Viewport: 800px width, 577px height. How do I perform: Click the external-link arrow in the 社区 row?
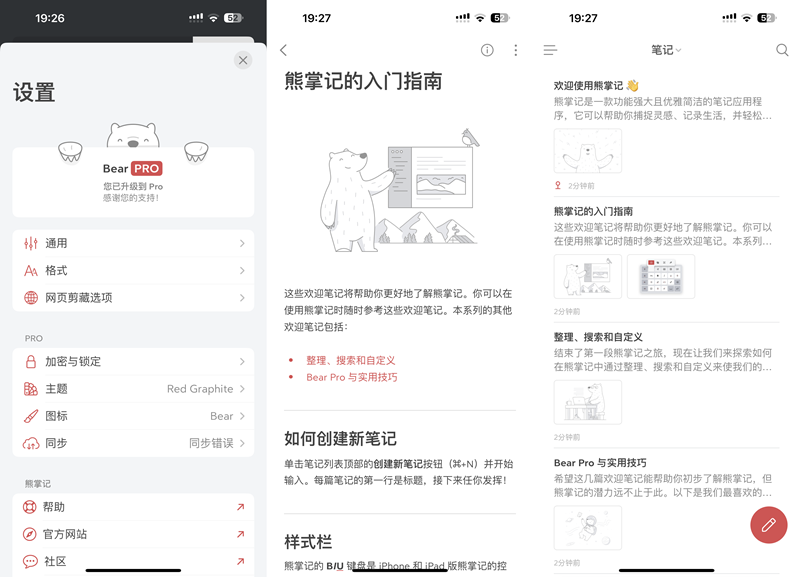240,561
